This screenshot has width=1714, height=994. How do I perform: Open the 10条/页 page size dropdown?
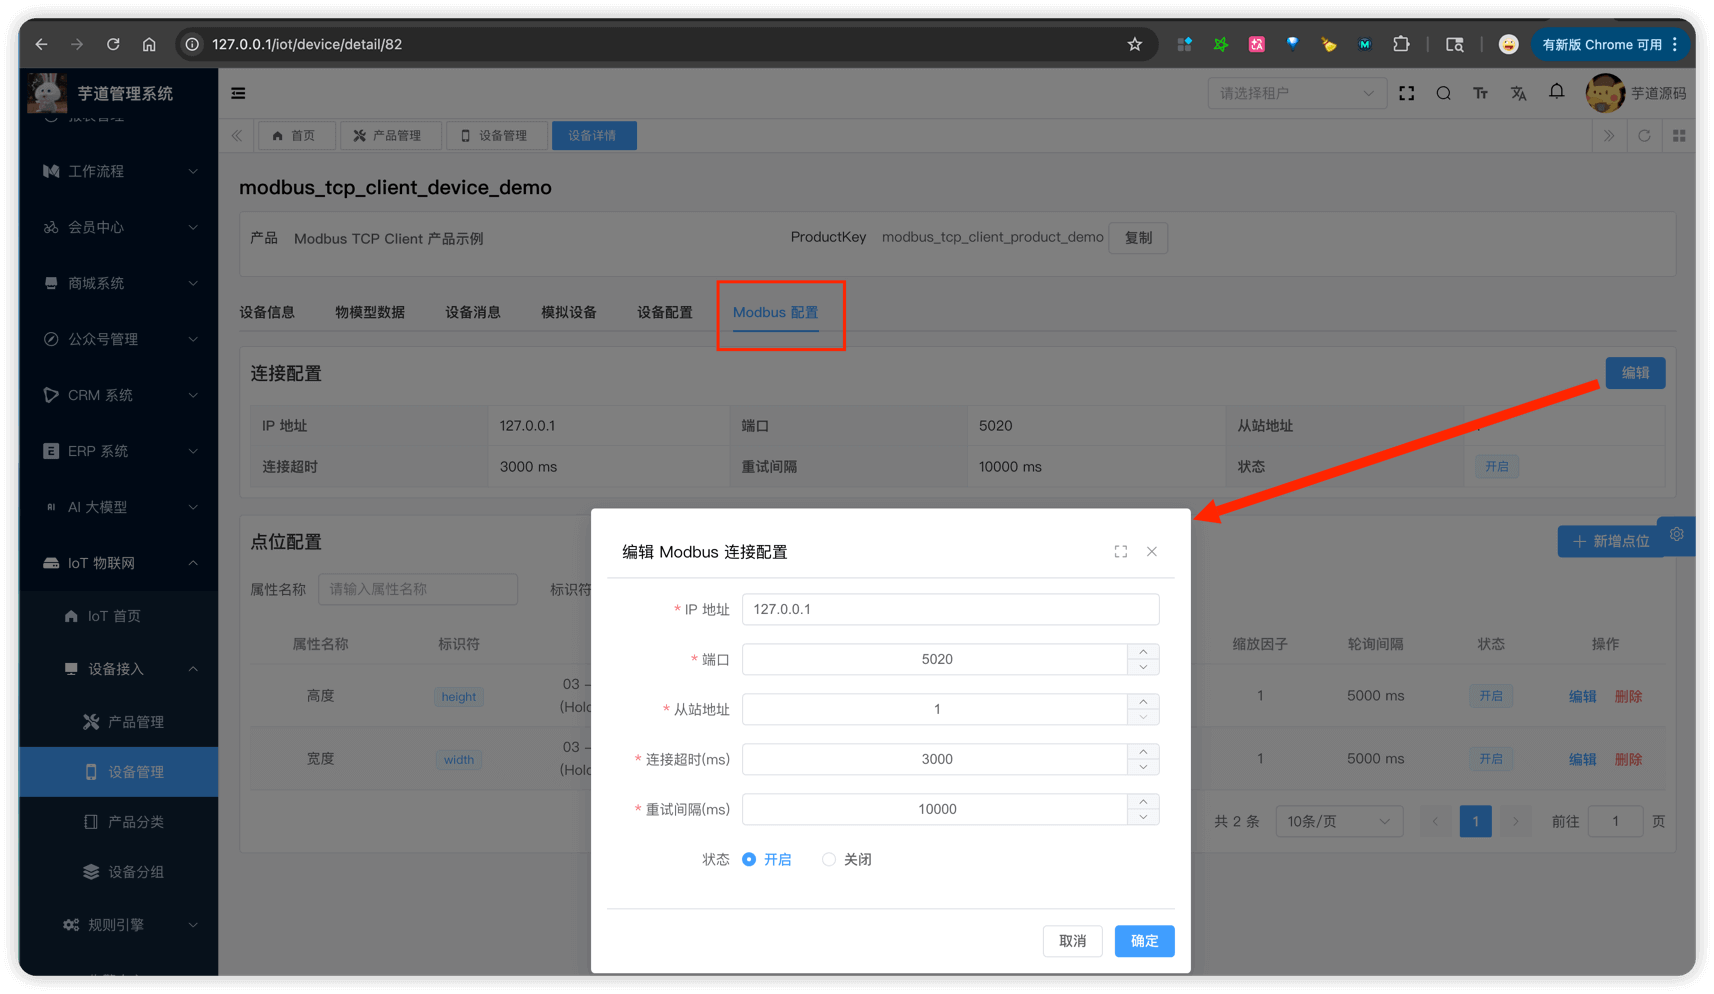coord(1338,821)
